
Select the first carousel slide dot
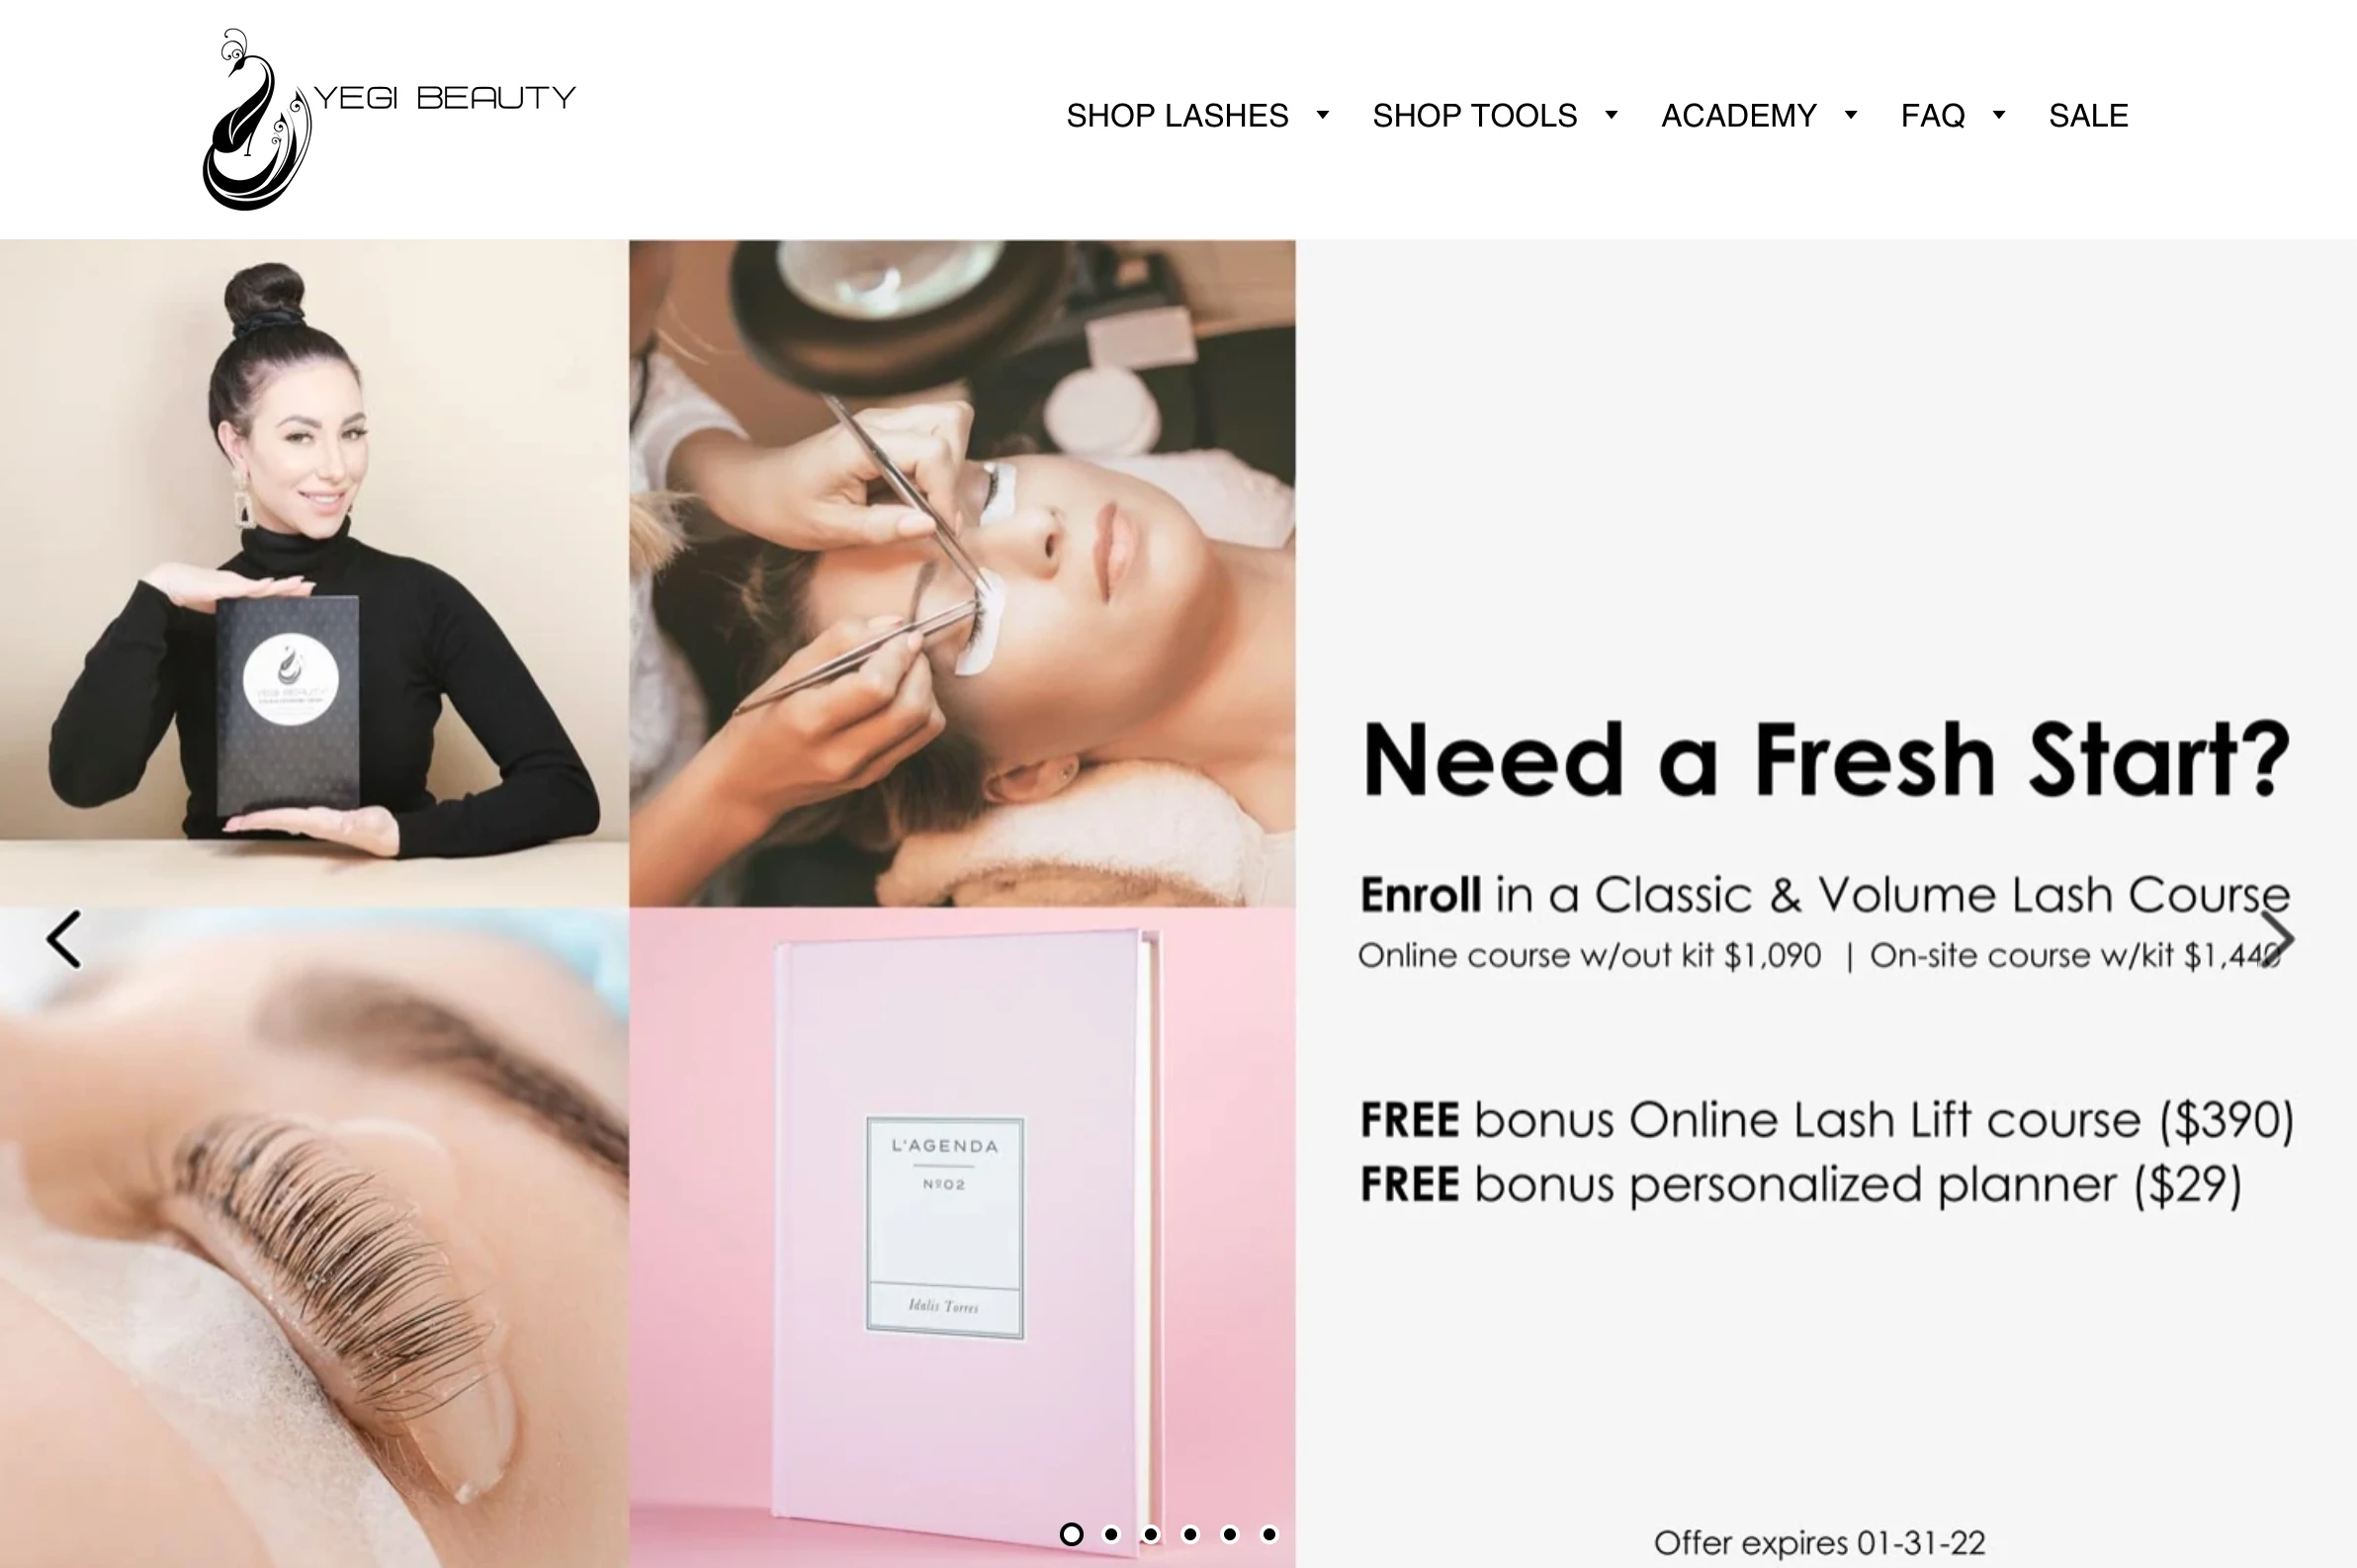(1071, 1534)
